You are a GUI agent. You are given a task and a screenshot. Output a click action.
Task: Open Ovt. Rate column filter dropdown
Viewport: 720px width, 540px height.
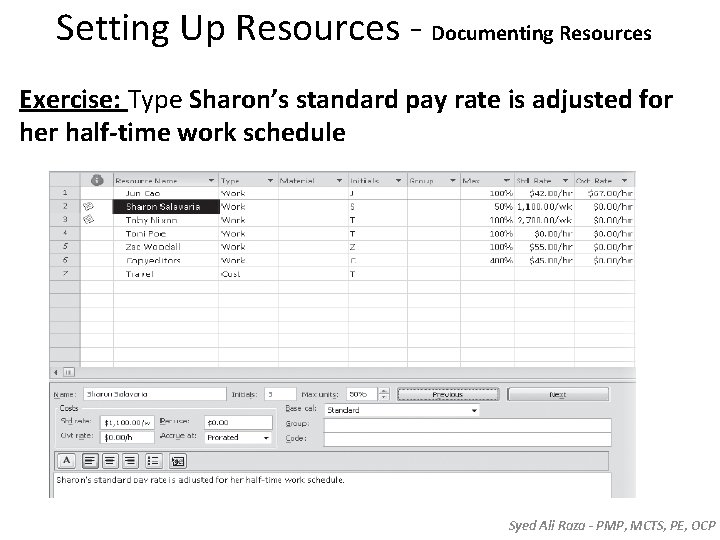click(x=624, y=180)
